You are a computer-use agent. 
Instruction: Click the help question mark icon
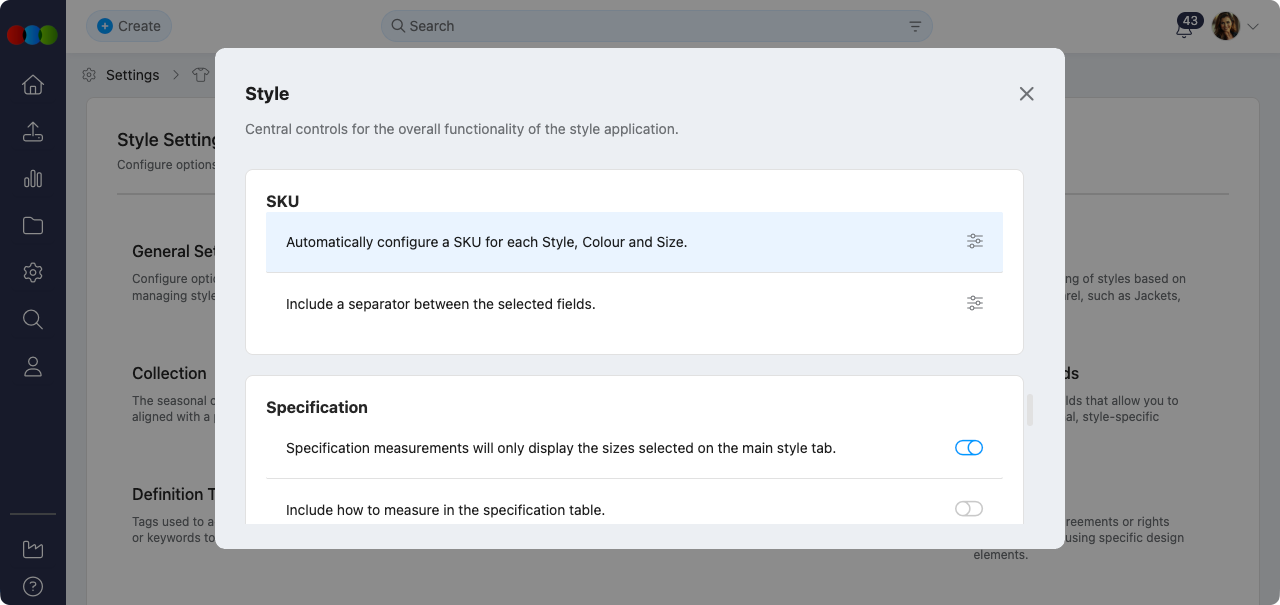tap(33, 586)
